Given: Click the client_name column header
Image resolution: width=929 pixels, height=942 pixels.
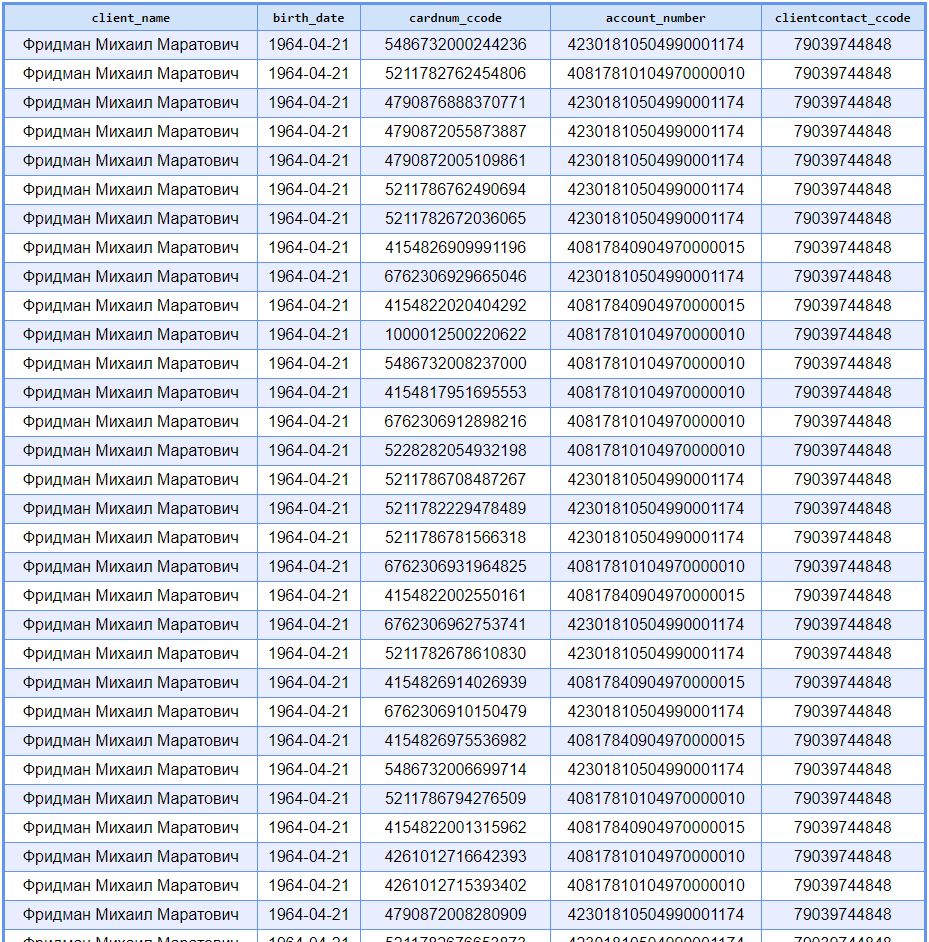Looking at the screenshot, I should click(x=130, y=18).
